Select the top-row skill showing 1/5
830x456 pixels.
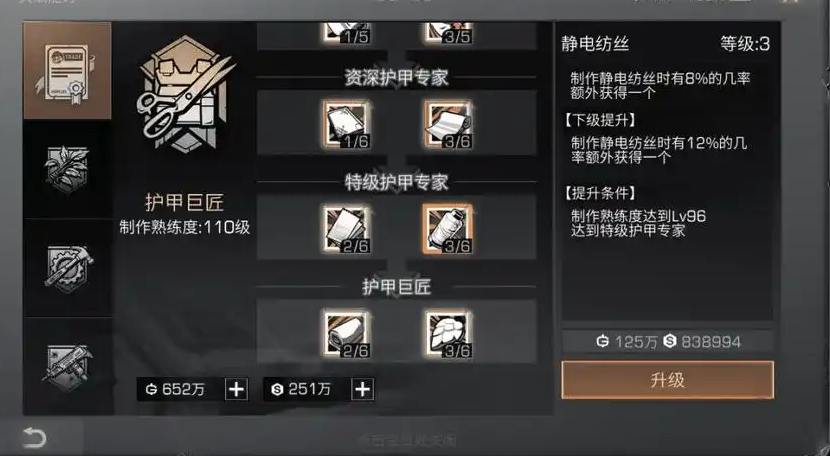(x=346, y=33)
